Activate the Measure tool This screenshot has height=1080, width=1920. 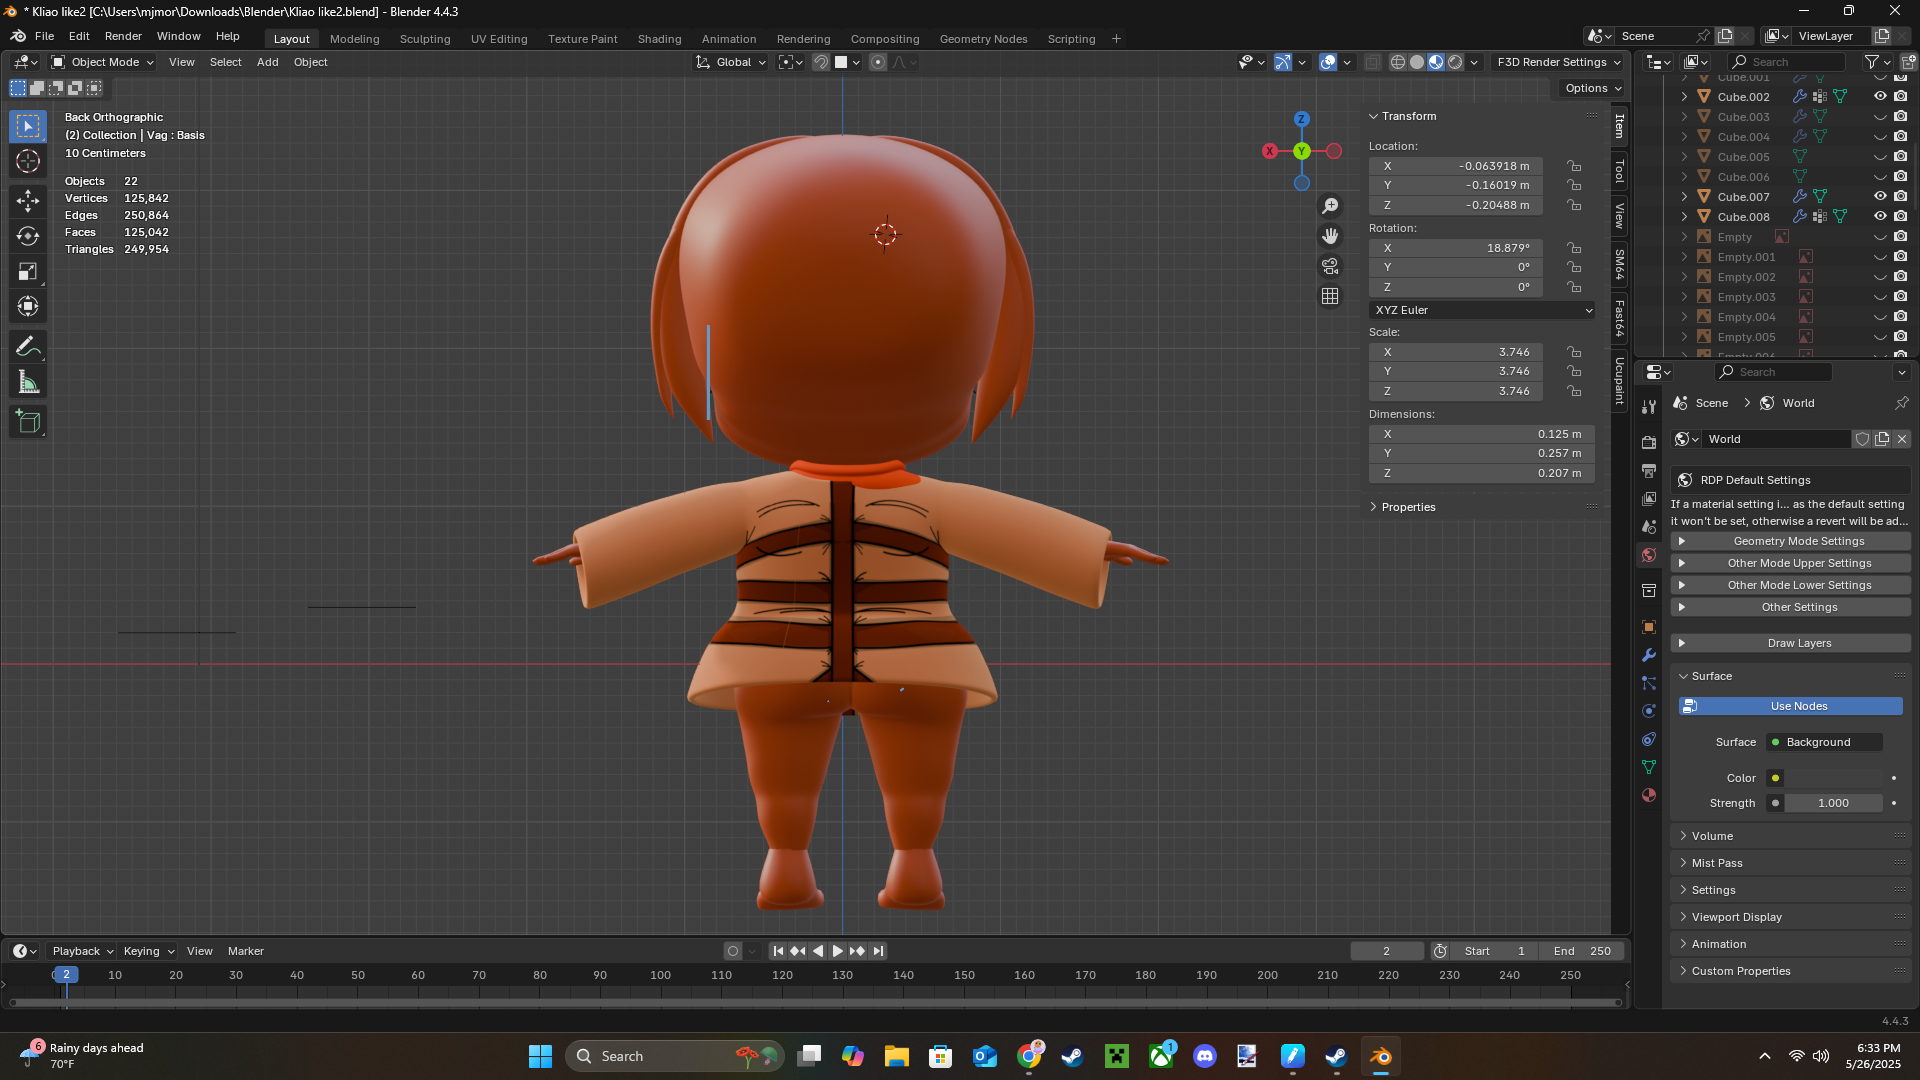[x=28, y=382]
